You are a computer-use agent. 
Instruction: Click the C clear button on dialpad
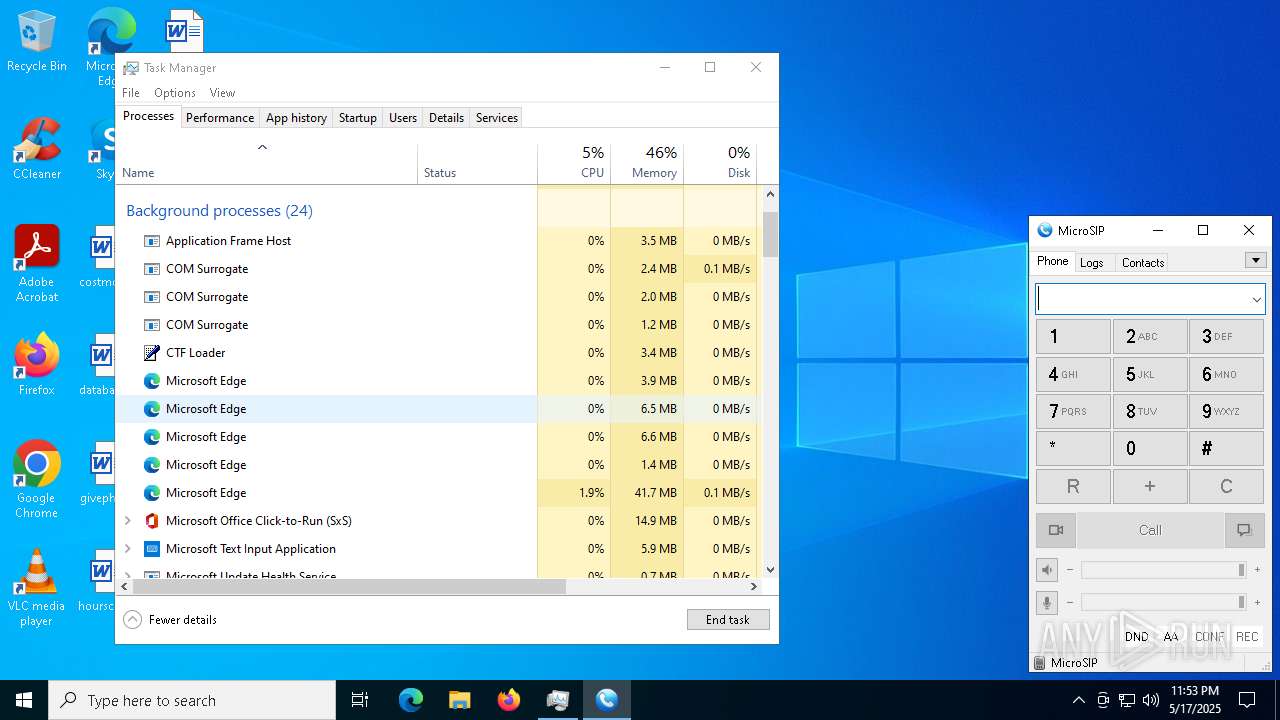(1227, 487)
